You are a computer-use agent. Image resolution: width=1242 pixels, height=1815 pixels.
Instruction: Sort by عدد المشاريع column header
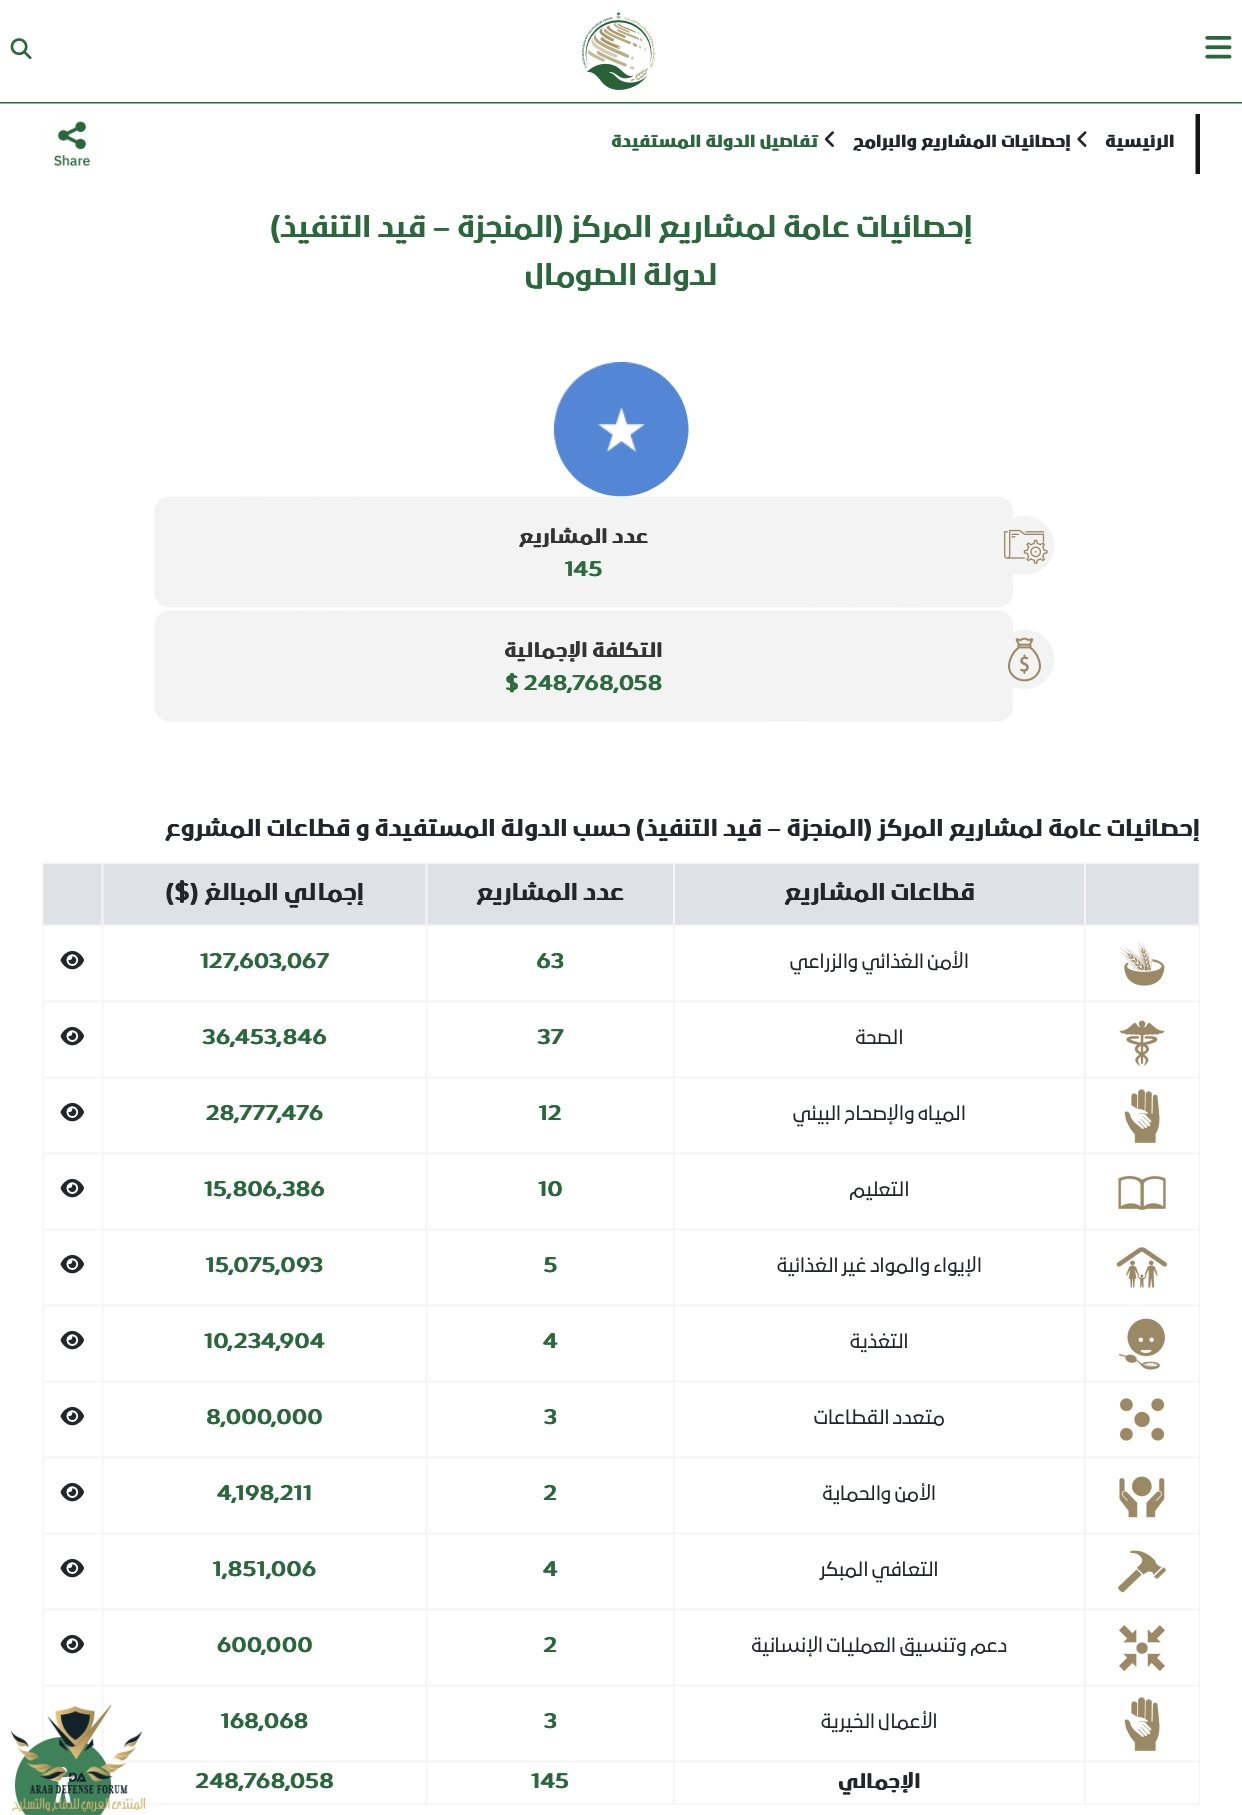(x=550, y=893)
